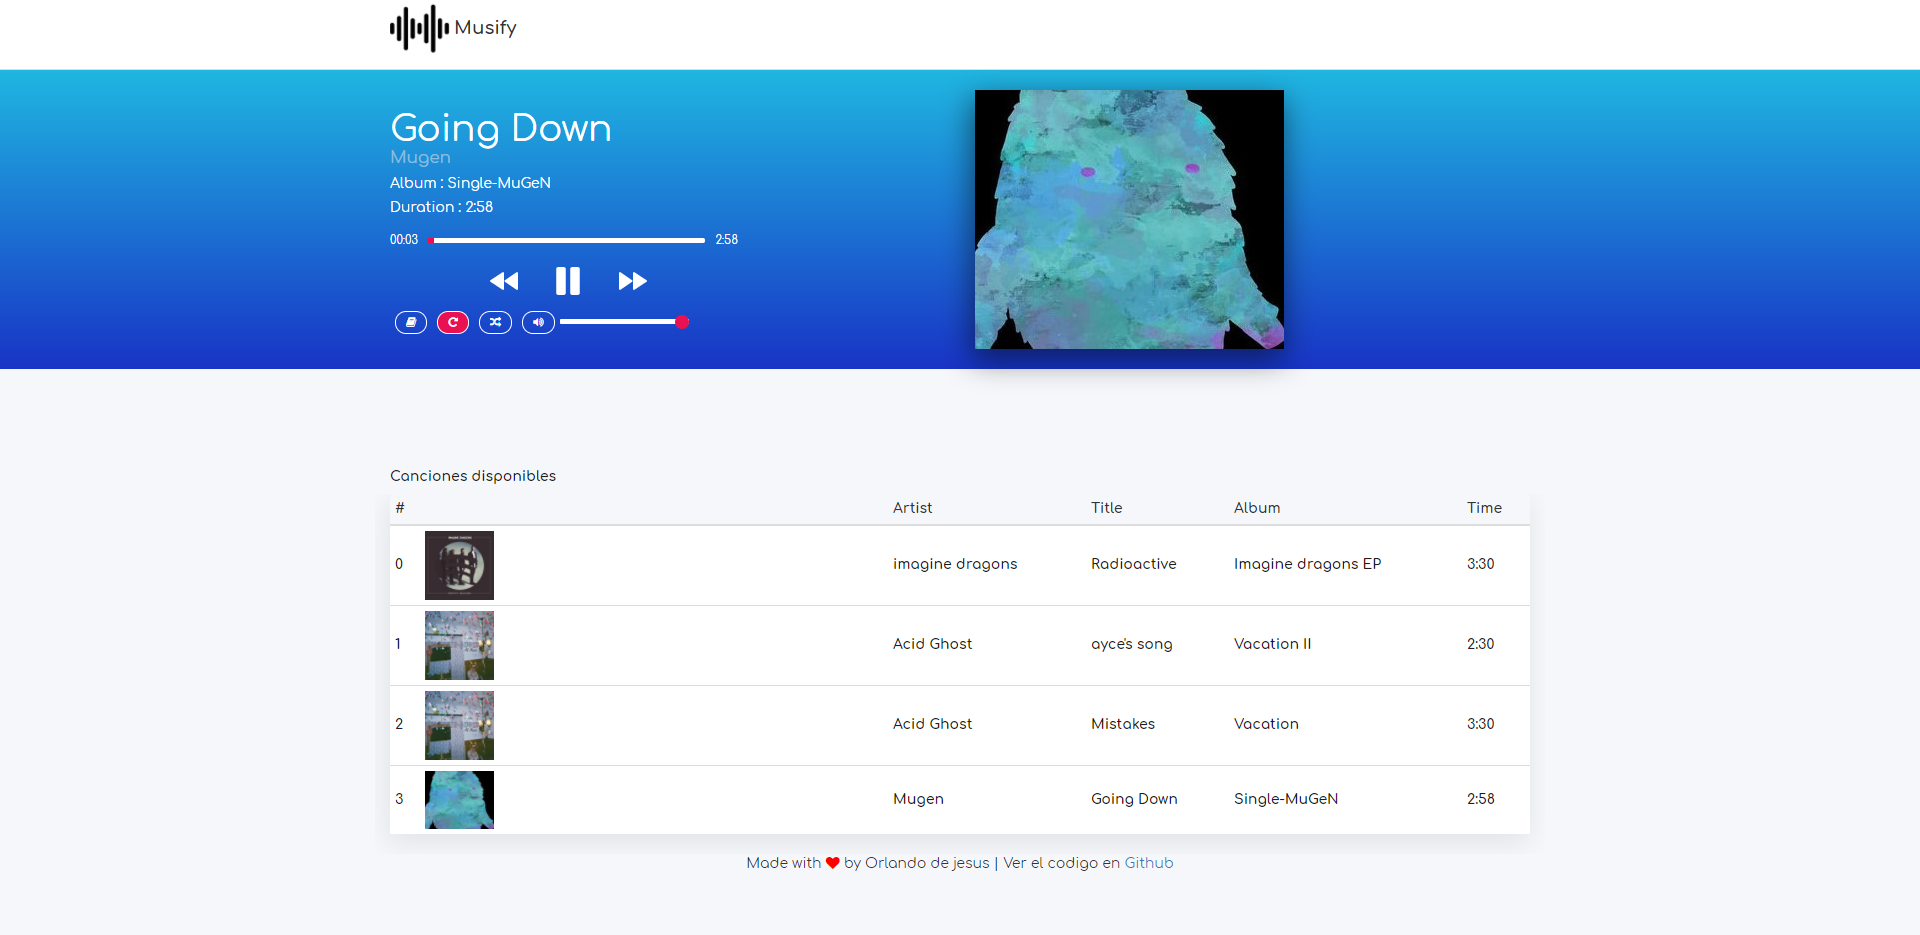Select the Going Down row thumbnail

459,800
